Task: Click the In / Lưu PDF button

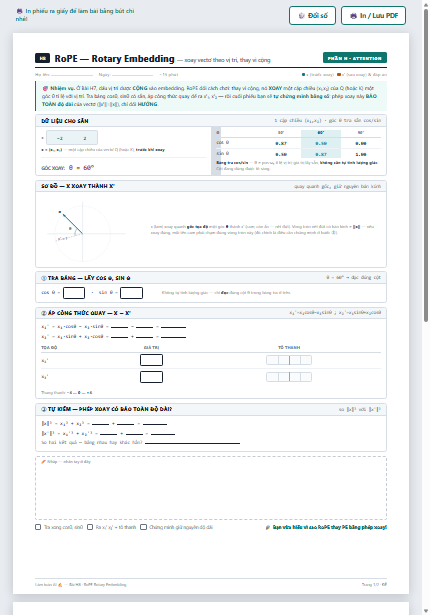Action: (x=373, y=16)
